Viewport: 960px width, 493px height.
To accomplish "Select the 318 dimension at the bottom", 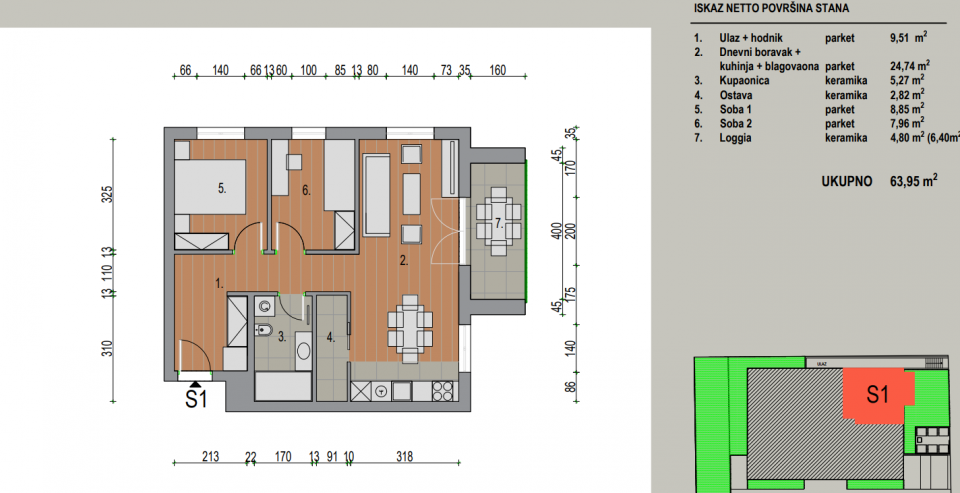I will coord(405,456).
